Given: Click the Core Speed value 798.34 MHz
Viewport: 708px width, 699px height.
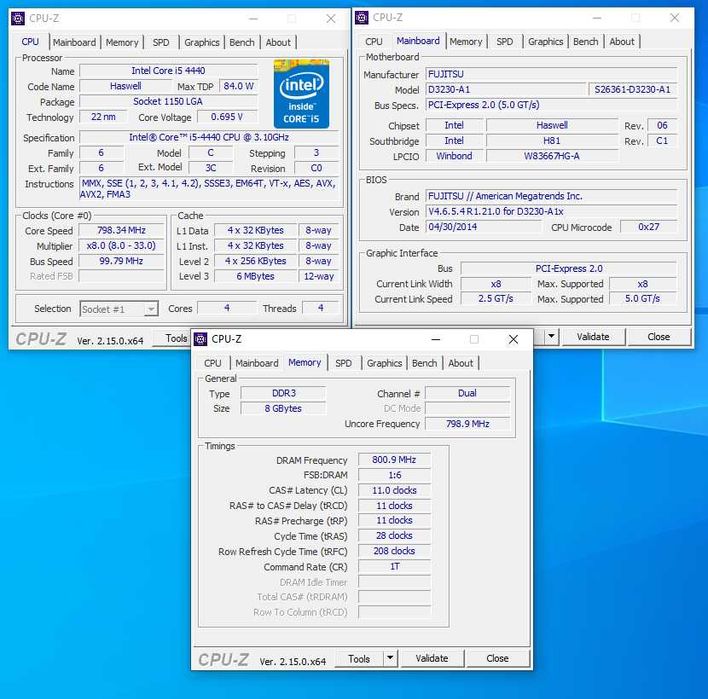Looking at the screenshot, I should coord(121,230).
